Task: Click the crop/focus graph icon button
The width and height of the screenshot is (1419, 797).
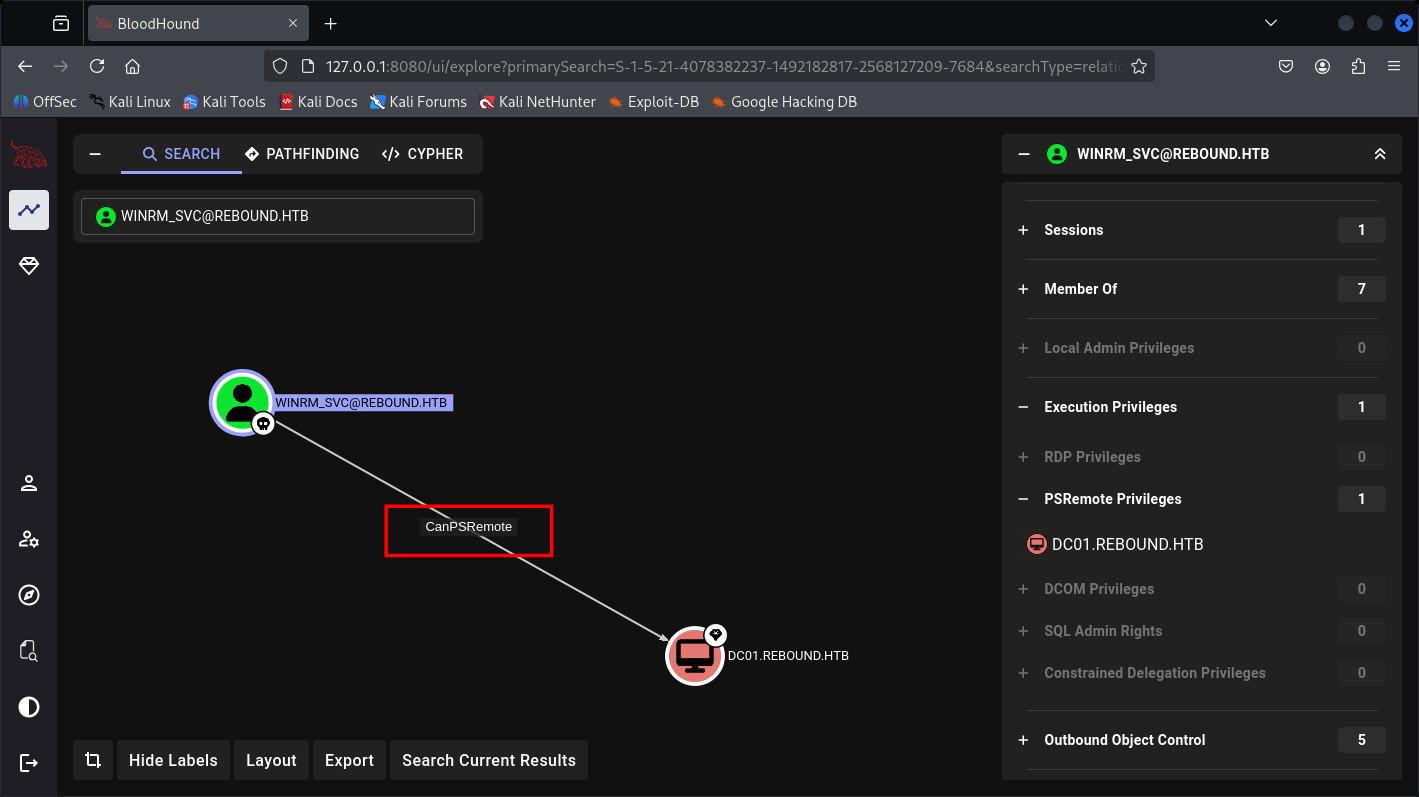Action: tap(93, 760)
